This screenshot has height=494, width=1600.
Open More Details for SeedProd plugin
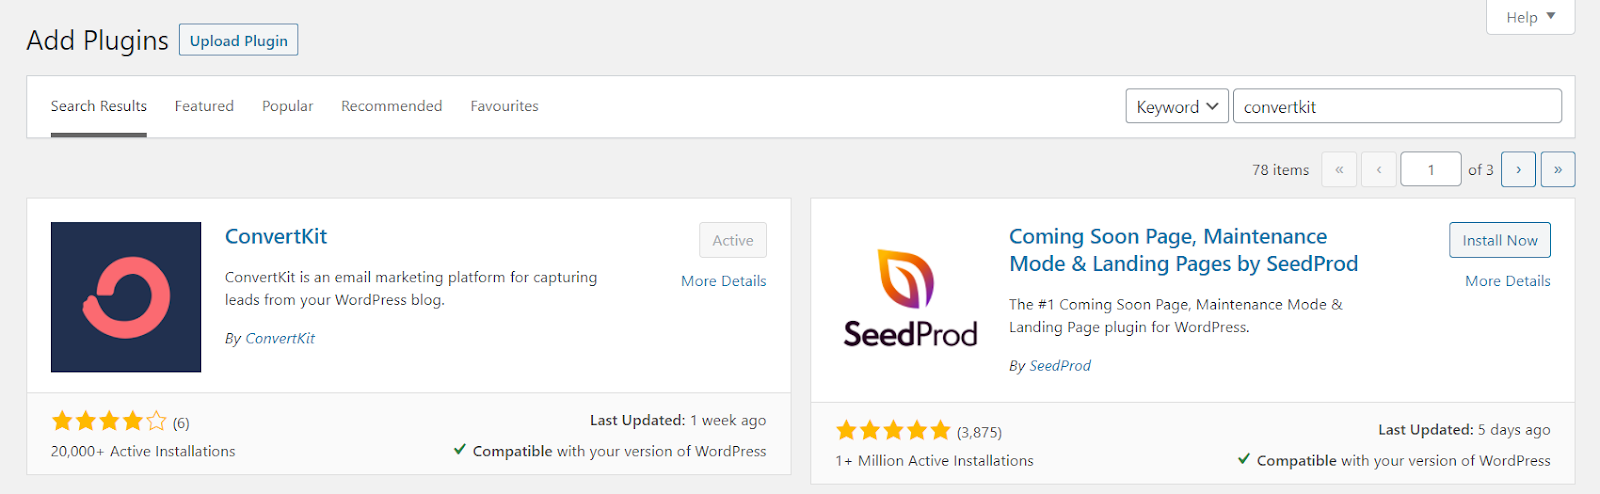point(1507,281)
